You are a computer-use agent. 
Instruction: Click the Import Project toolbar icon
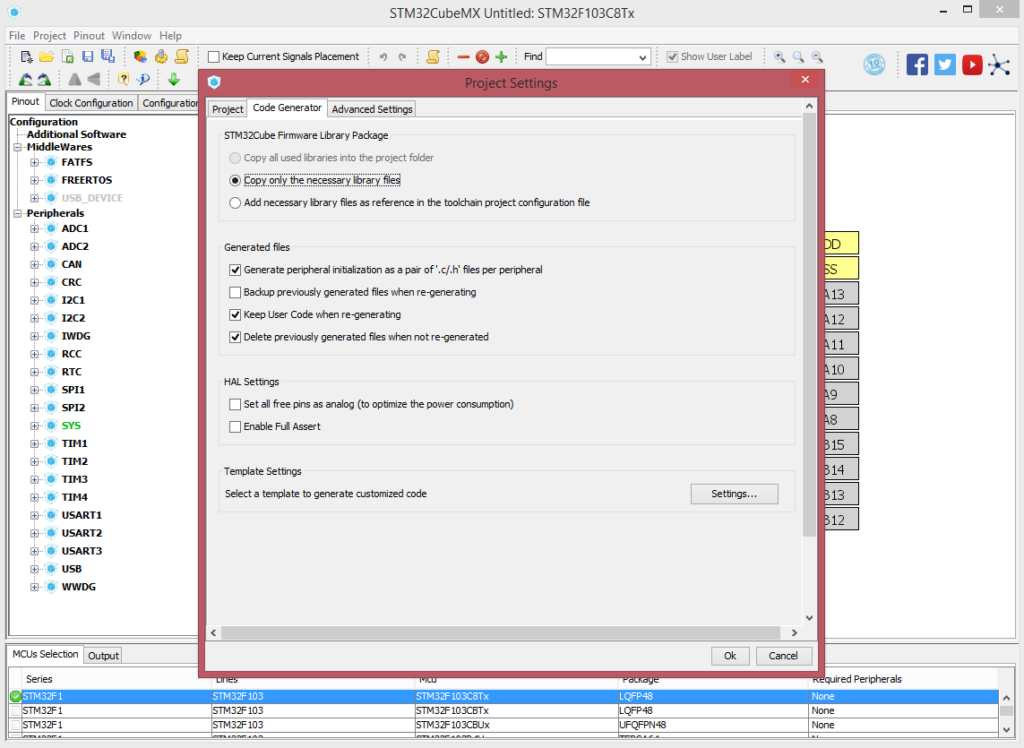(67, 57)
